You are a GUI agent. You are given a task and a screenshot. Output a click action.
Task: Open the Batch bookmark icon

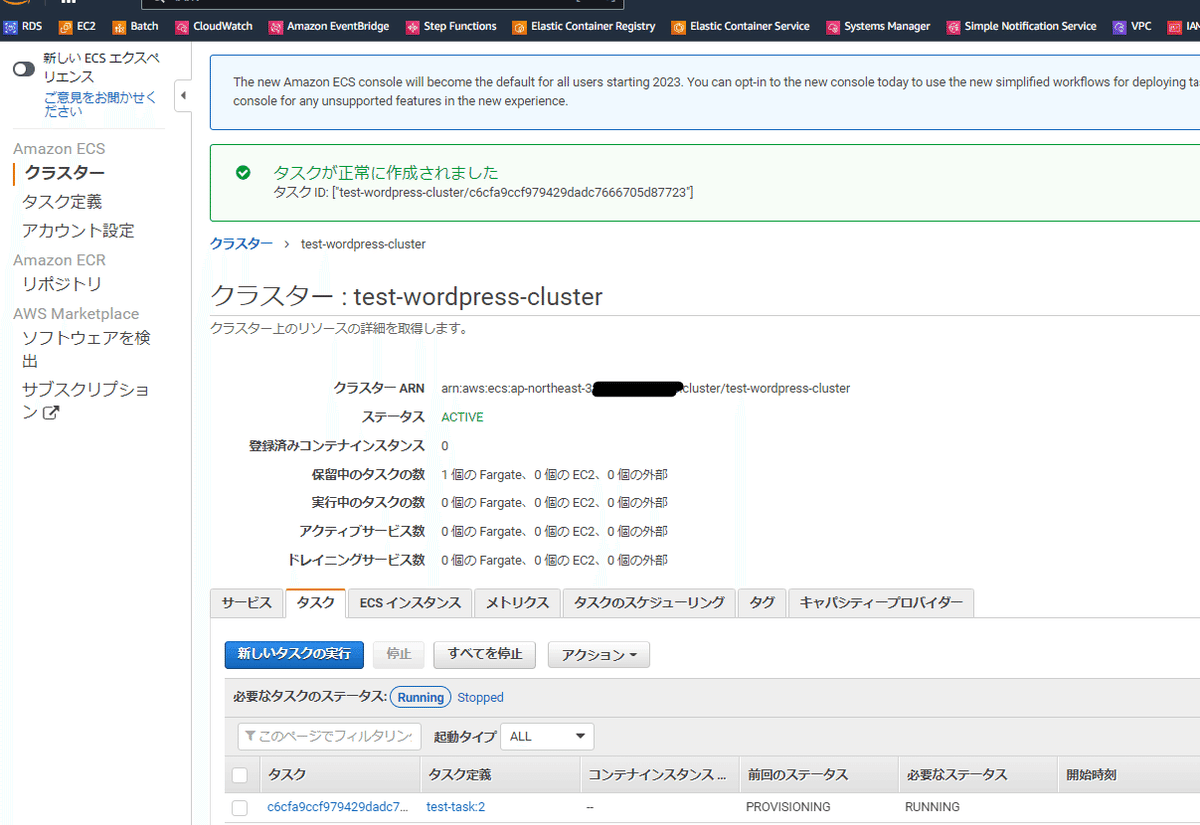click(x=119, y=27)
